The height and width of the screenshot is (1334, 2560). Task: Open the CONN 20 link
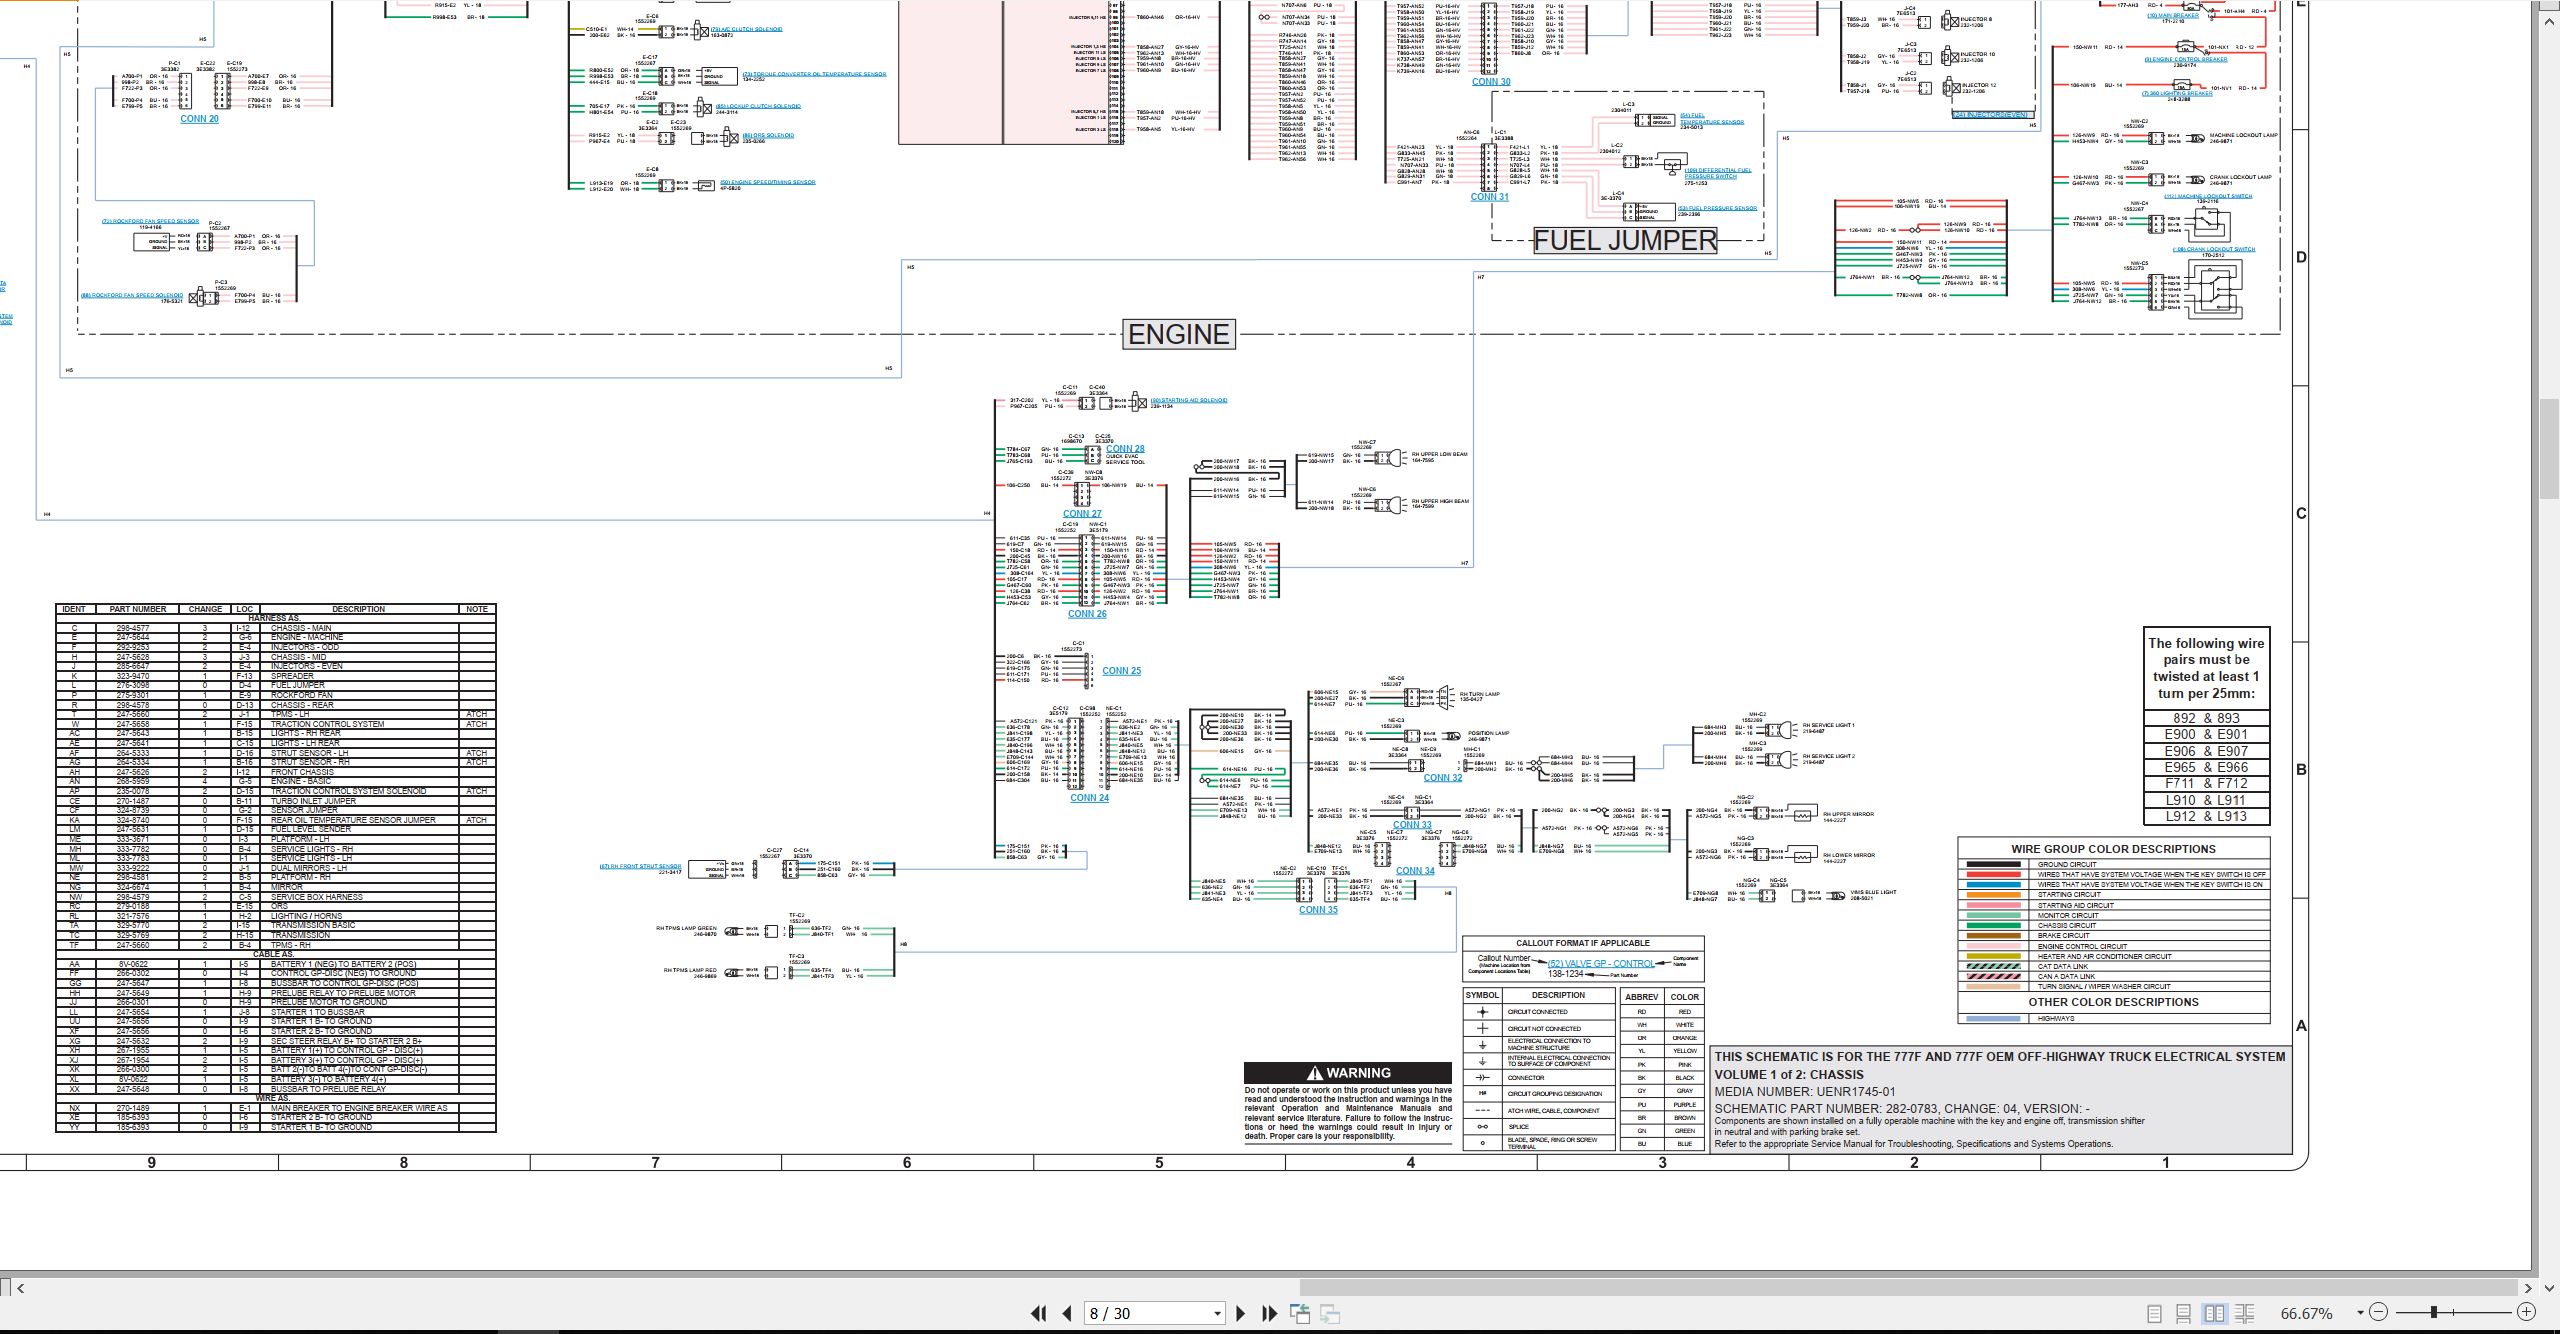pos(199,119)
